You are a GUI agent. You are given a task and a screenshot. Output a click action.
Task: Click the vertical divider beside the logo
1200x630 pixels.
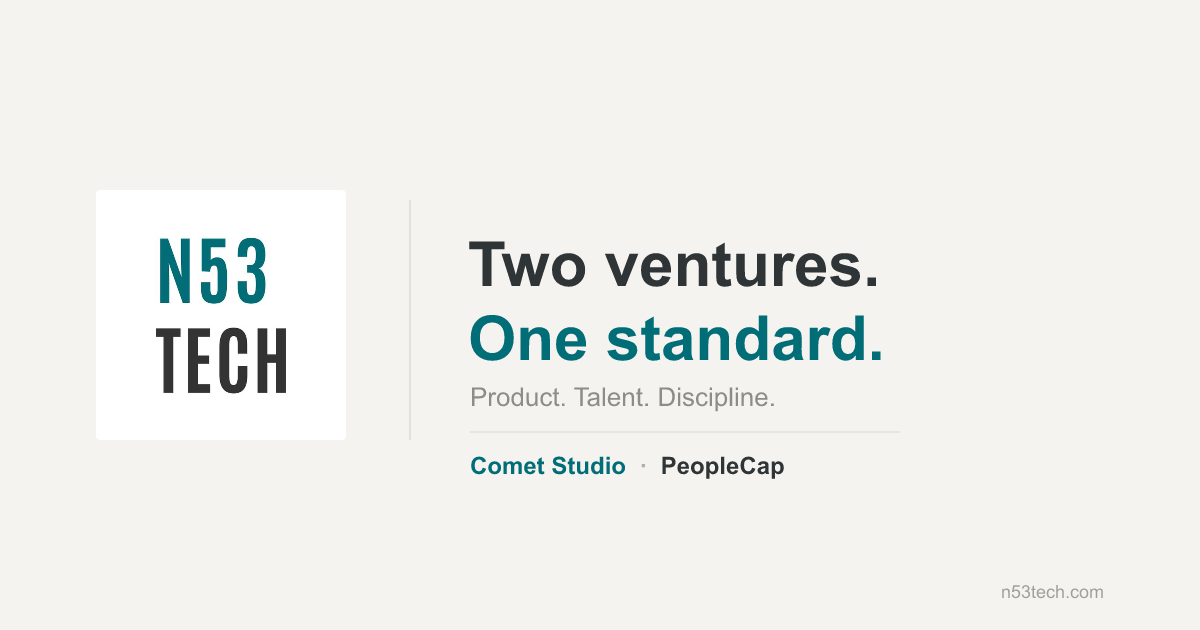click(x=410, y=320)
